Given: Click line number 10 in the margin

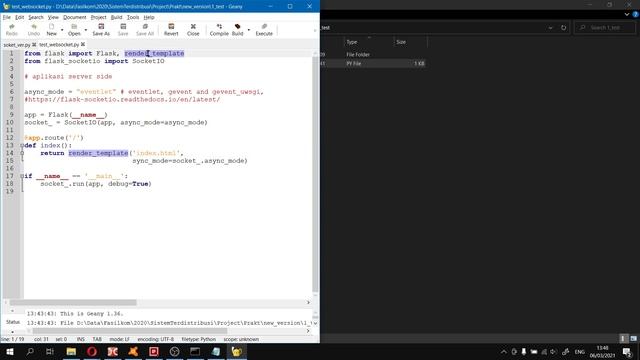Looking at the screenshot, I should point(9,122).
